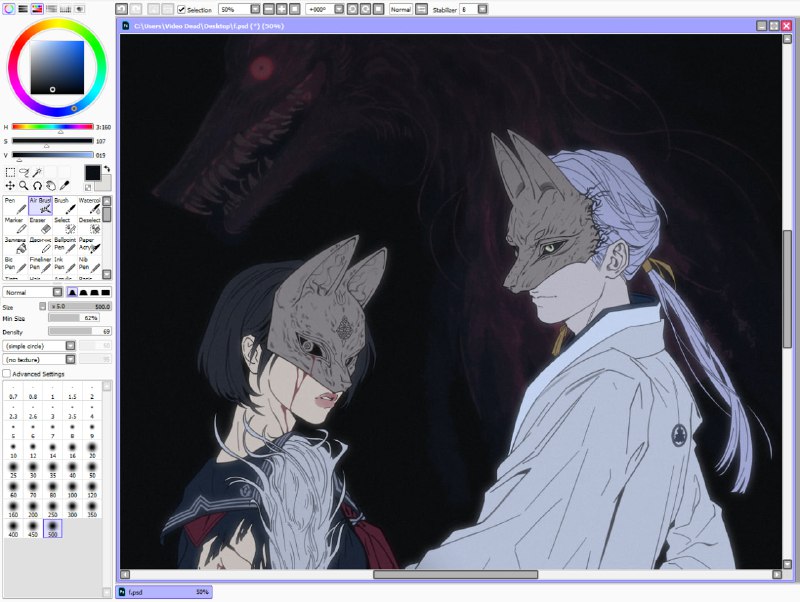This screenshot has width=800, height=602.
Task: Activate the rectangular selection tool
Action: click(10, 172)
